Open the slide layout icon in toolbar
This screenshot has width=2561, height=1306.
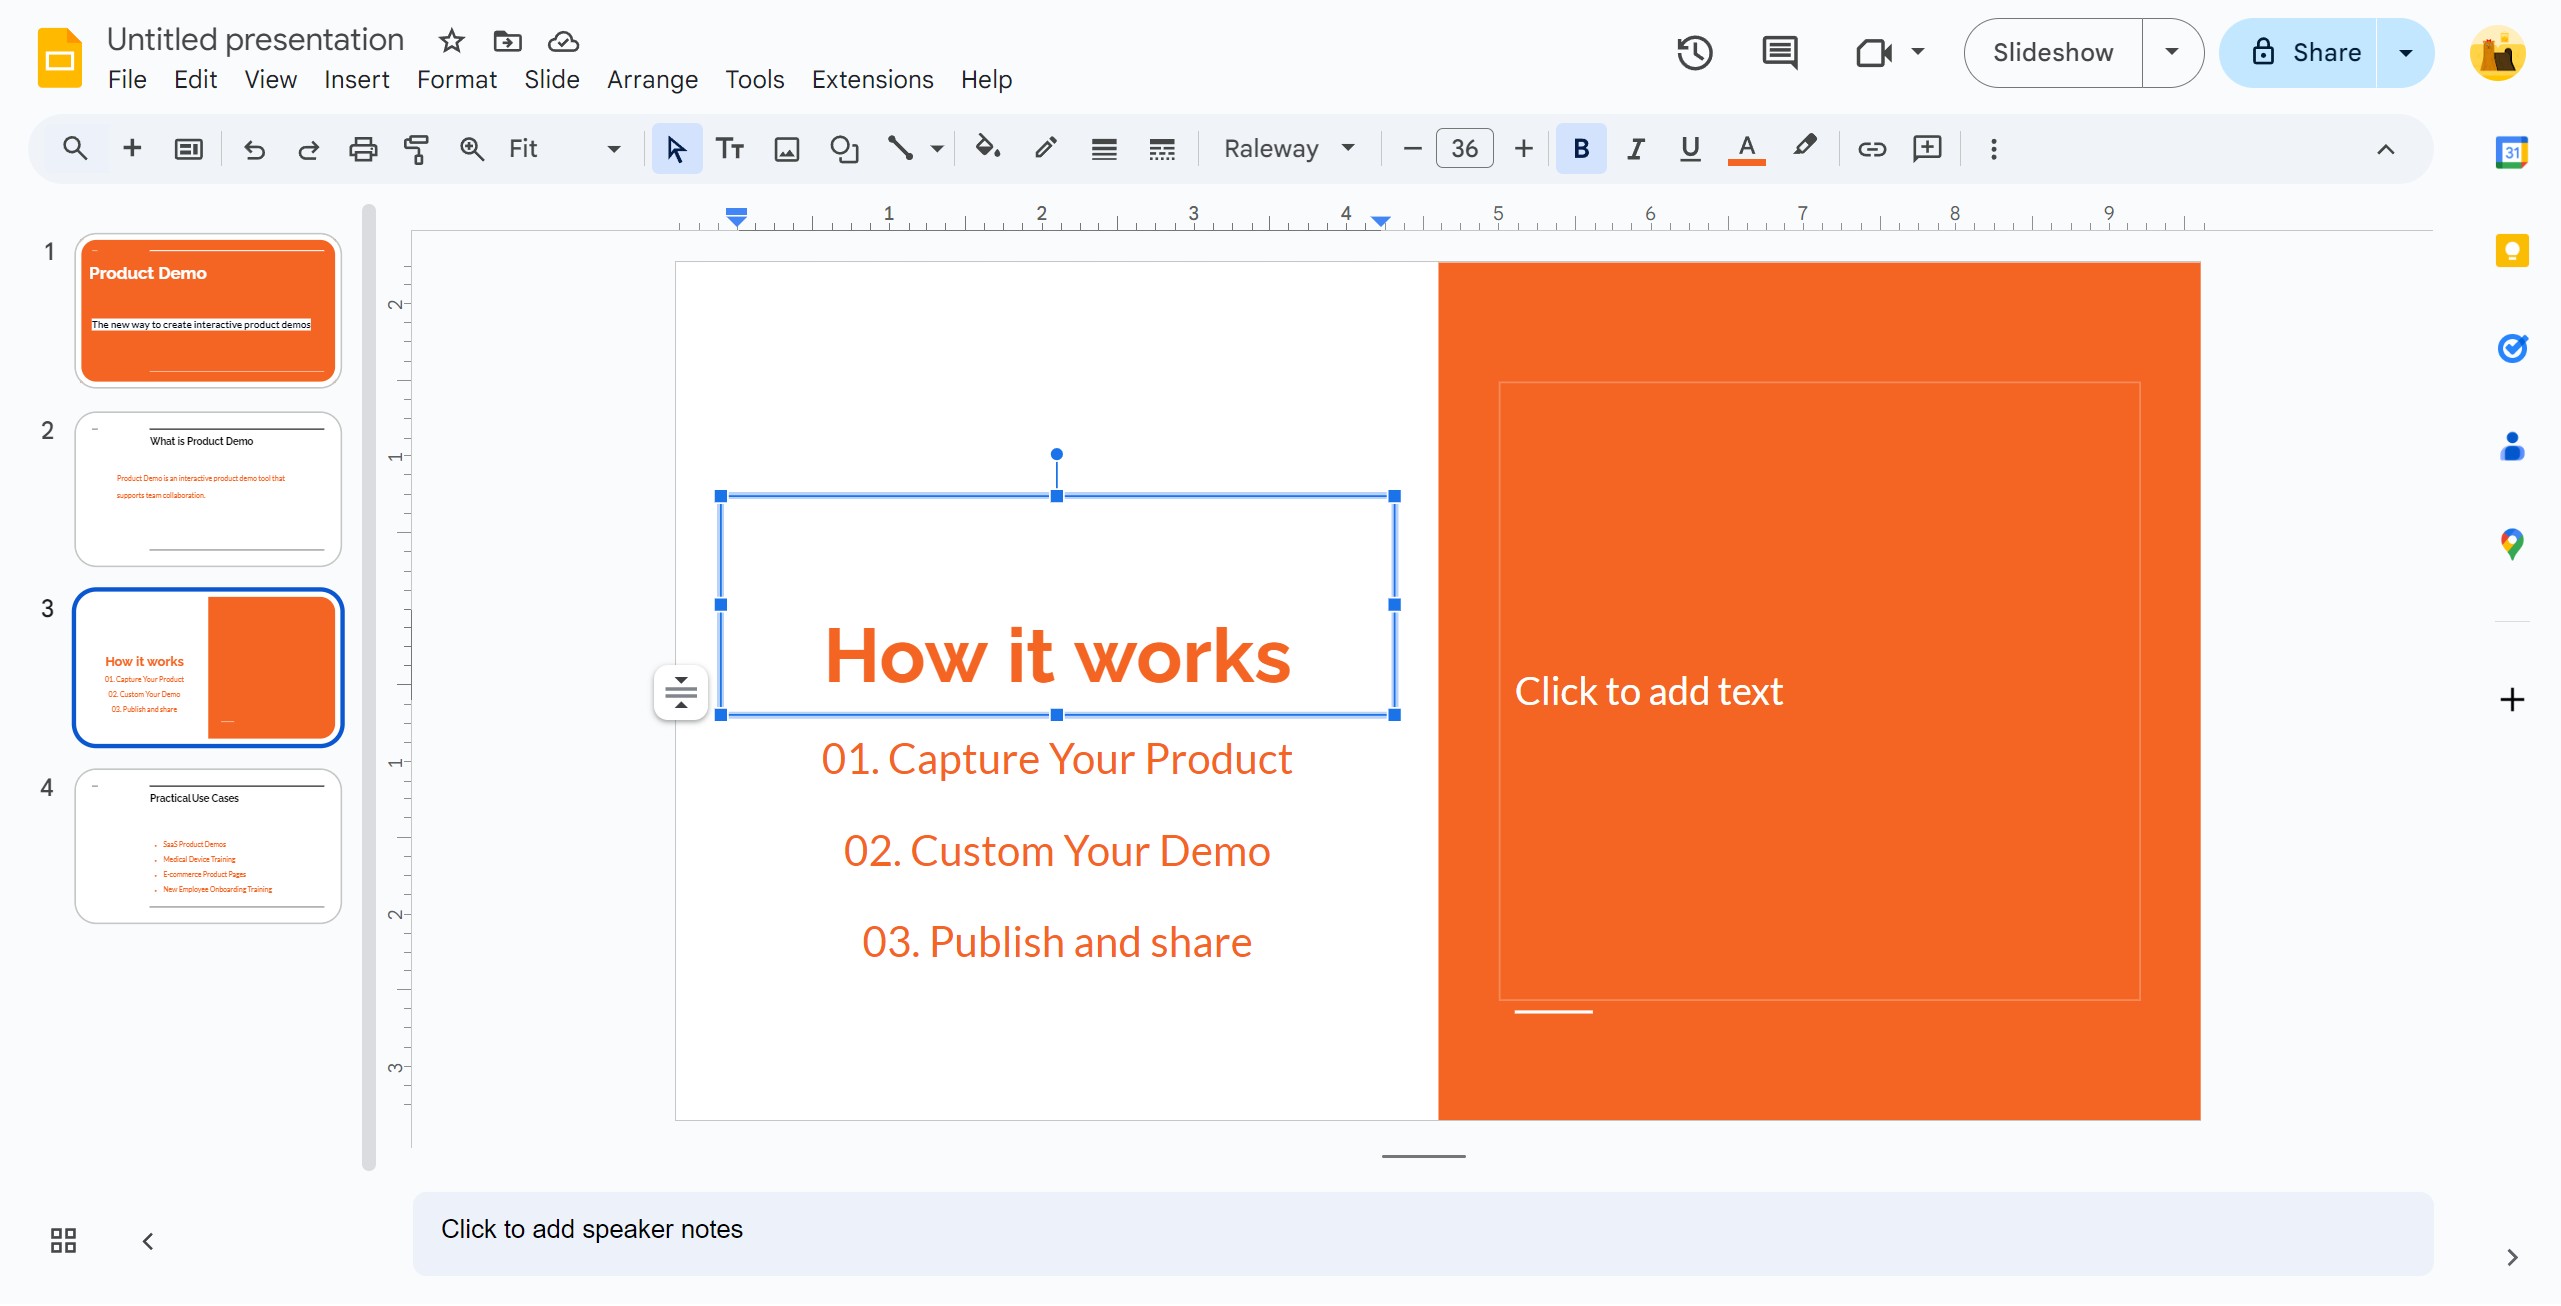pos(188,149)
